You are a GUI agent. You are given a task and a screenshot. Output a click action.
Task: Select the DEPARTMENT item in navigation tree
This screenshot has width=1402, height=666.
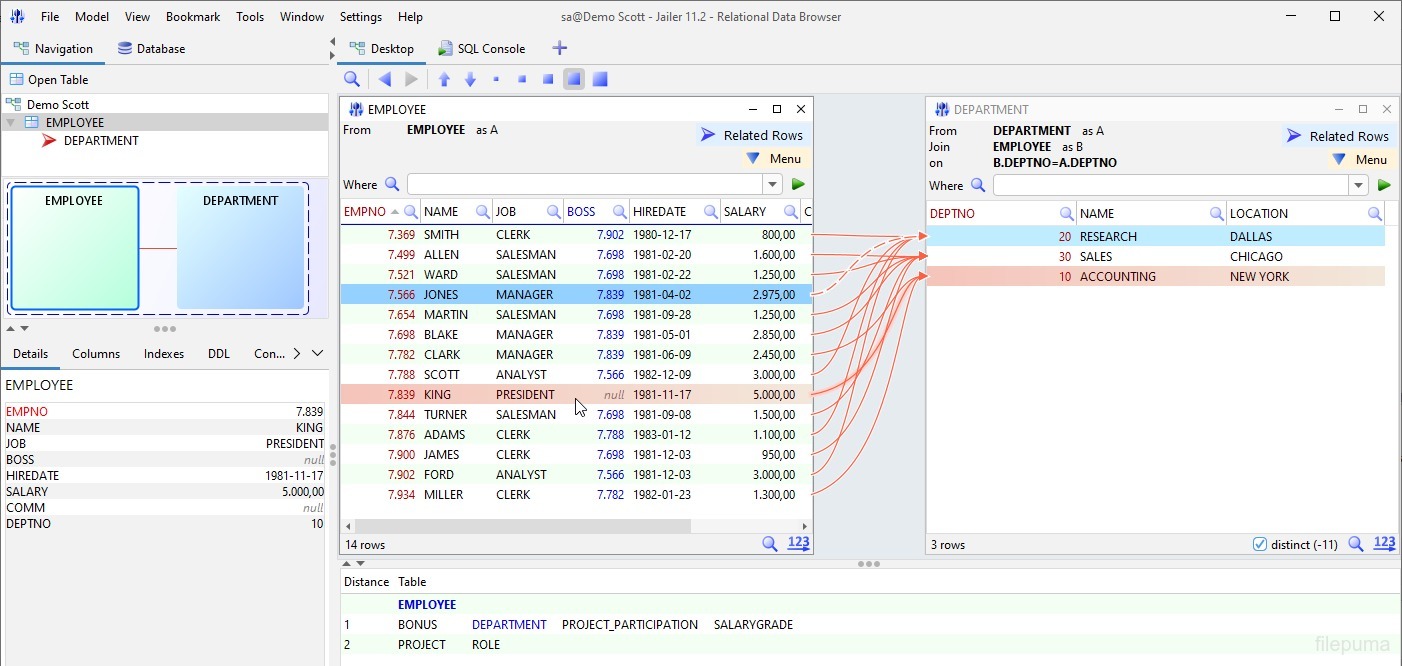point(101,141)
